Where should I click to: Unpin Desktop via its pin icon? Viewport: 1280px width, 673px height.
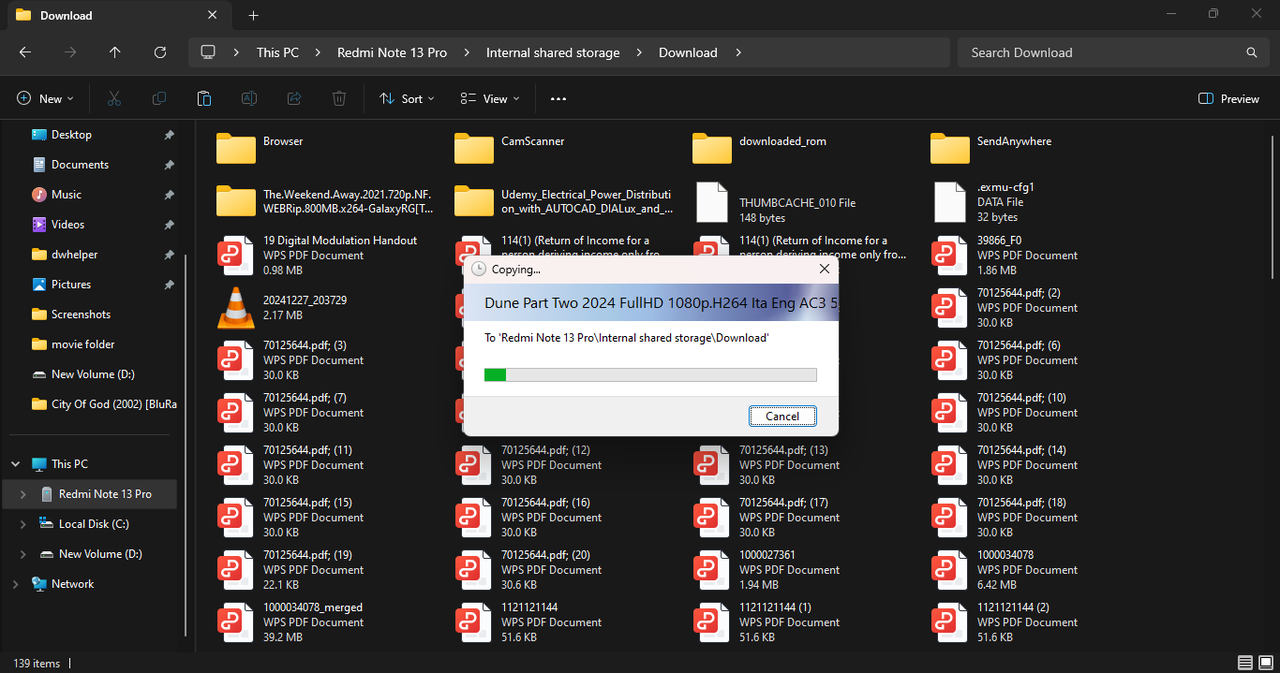point(169,135)
